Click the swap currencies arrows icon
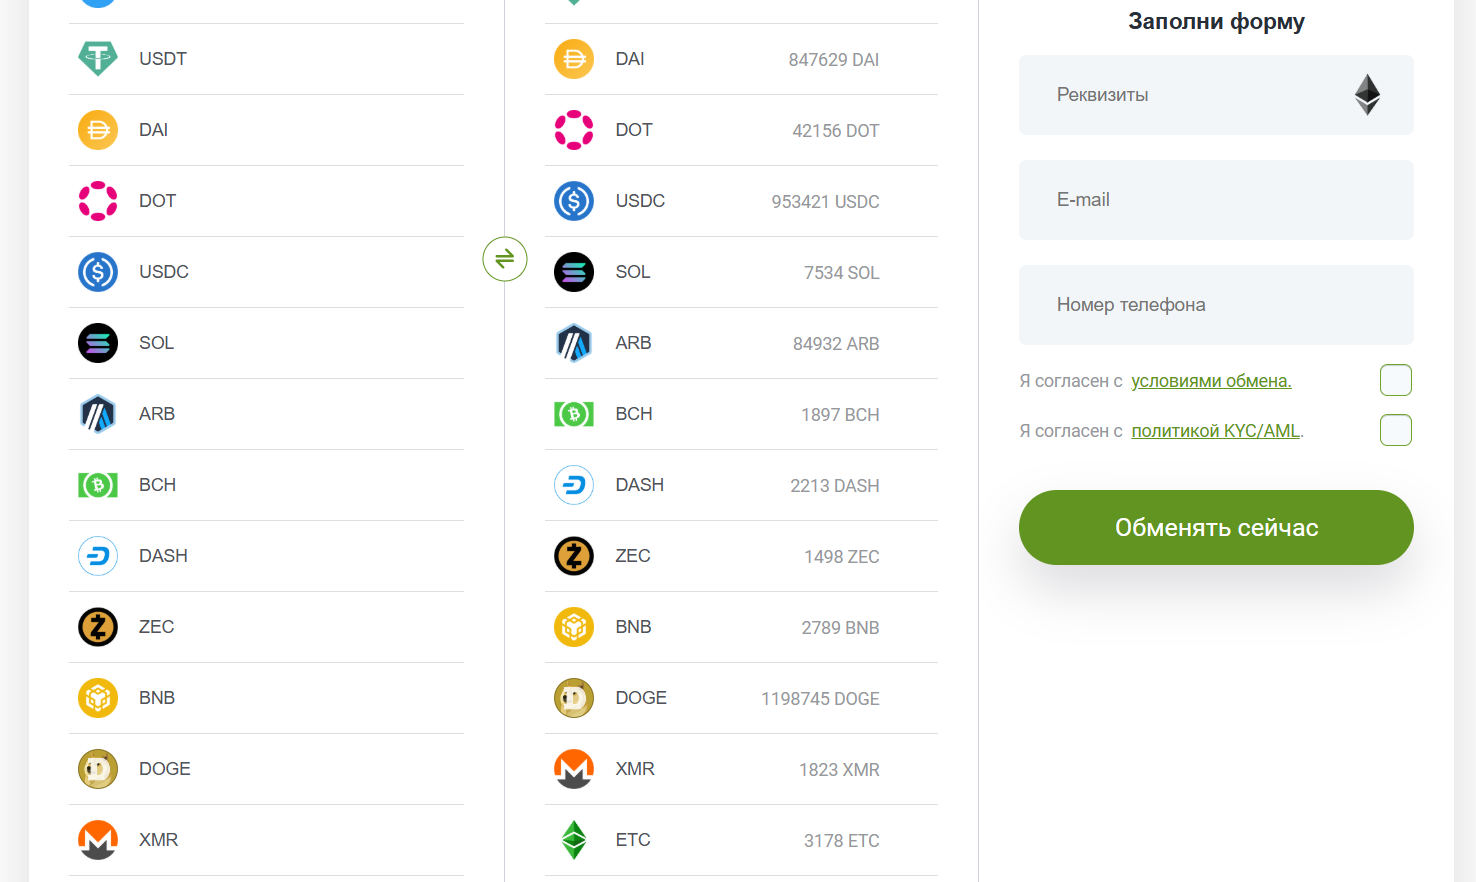Viewport: 1476px width, 882px height. [505, 259]
